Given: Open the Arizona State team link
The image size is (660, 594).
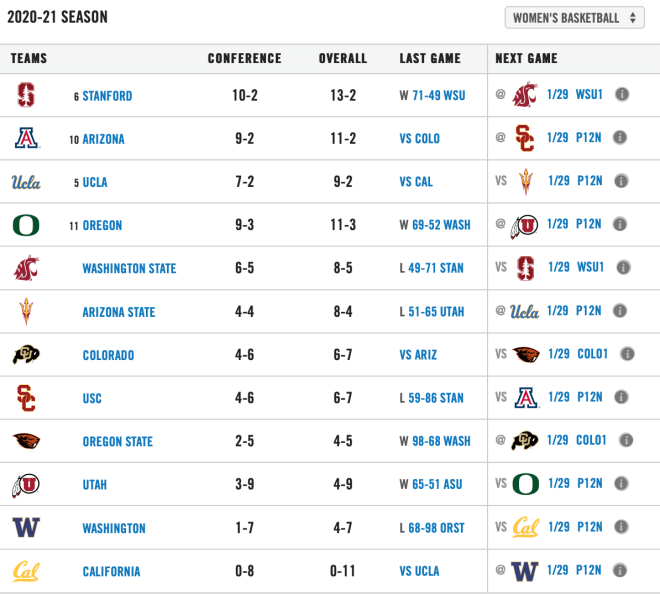Looking at the screenshot, I should tap(119, 312).
